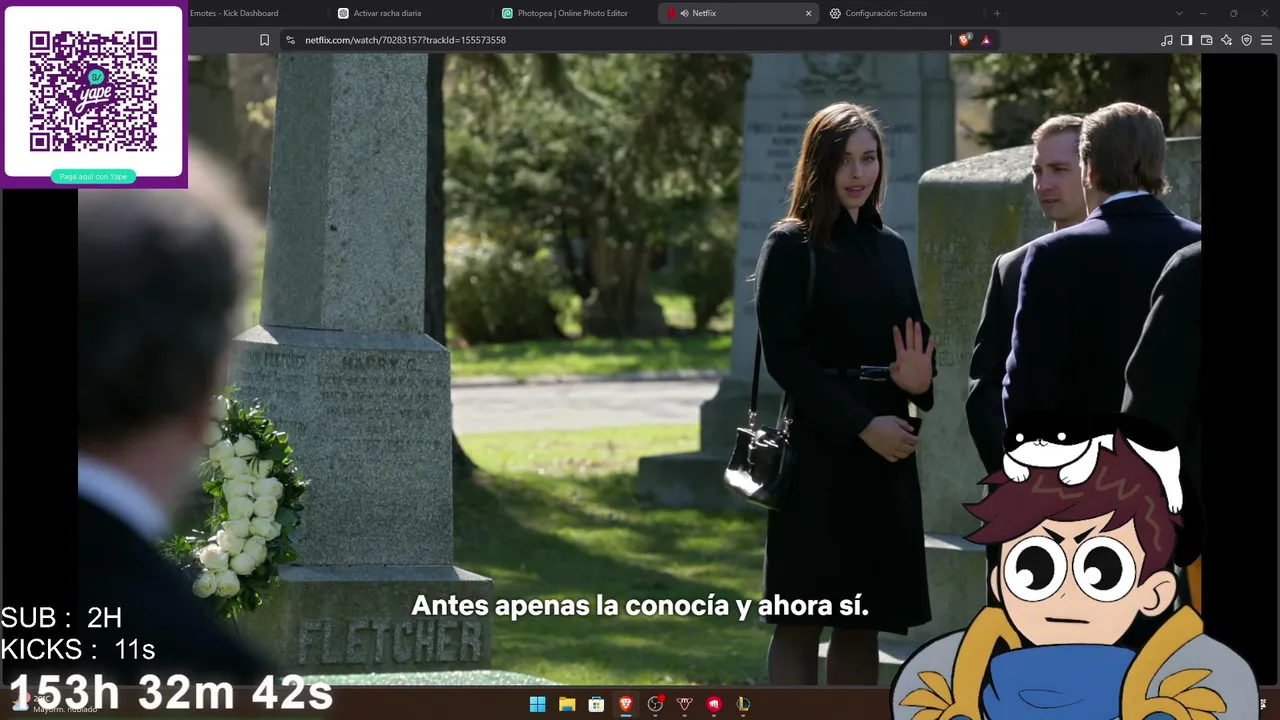Open the Brave VPN shield icon
The height and width of the screenshot is (720, 1280).
[1246, 40]
